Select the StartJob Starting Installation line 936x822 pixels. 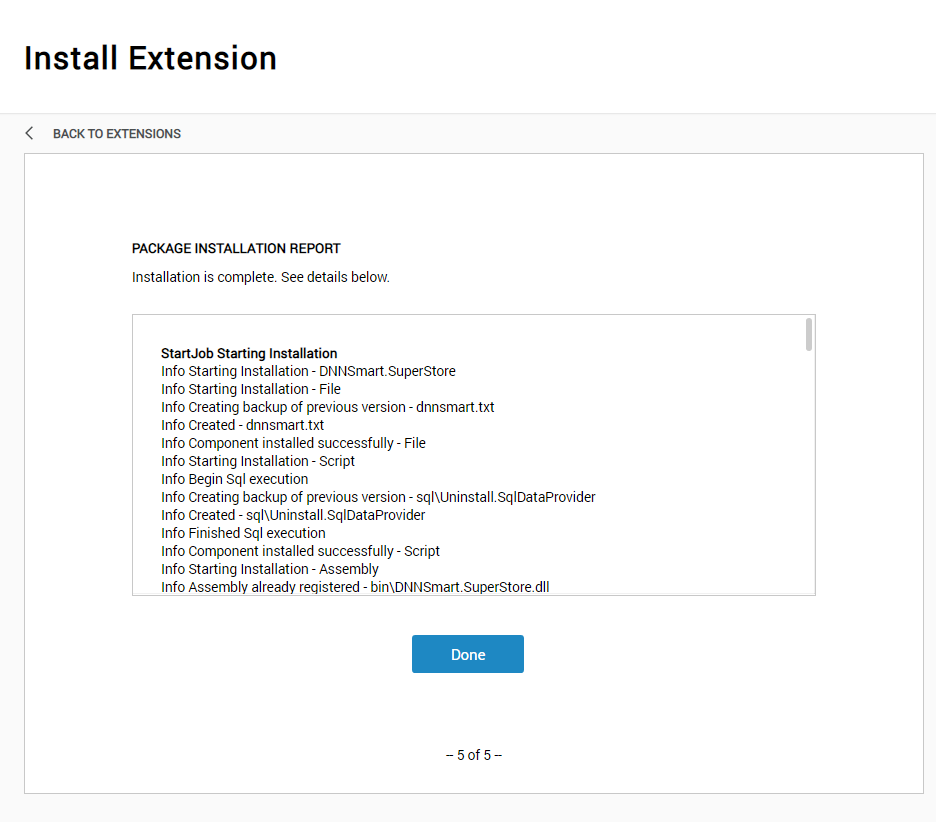pyautogui.click(x=249, y=353)
